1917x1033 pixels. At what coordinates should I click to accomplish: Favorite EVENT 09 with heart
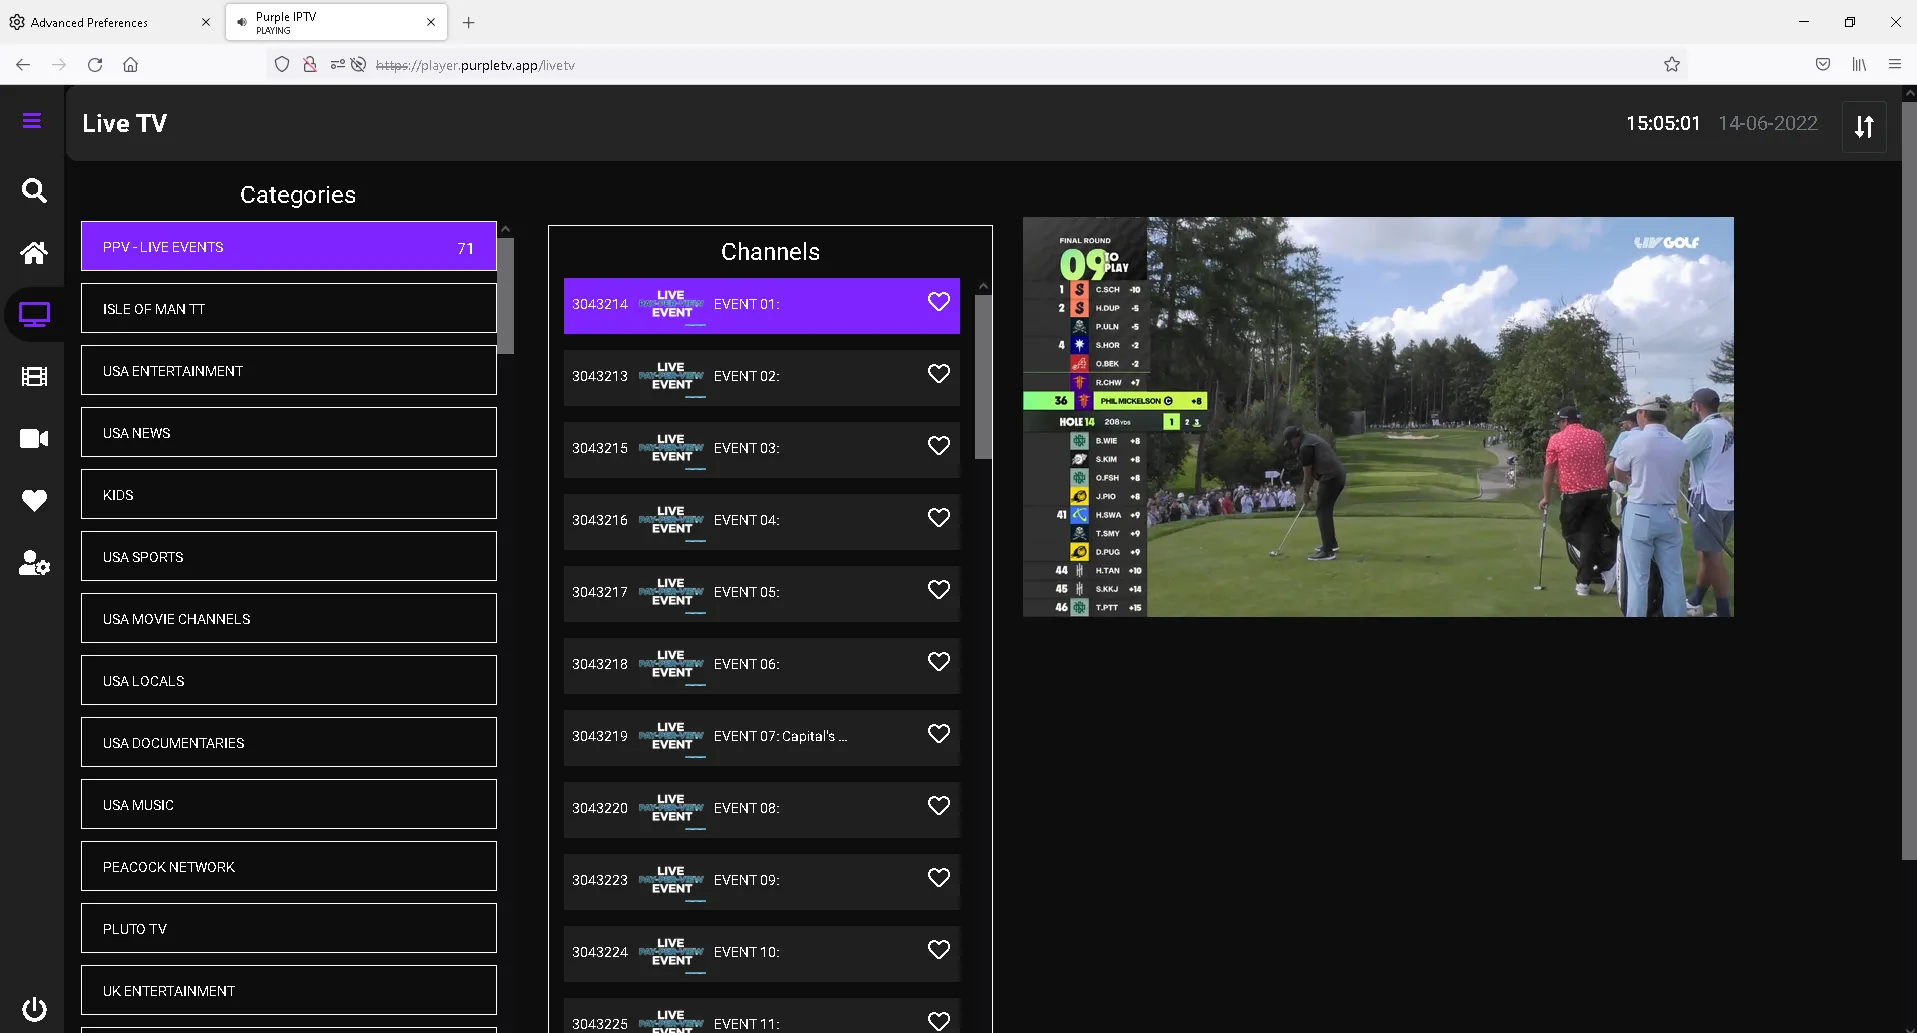point(939,877)
